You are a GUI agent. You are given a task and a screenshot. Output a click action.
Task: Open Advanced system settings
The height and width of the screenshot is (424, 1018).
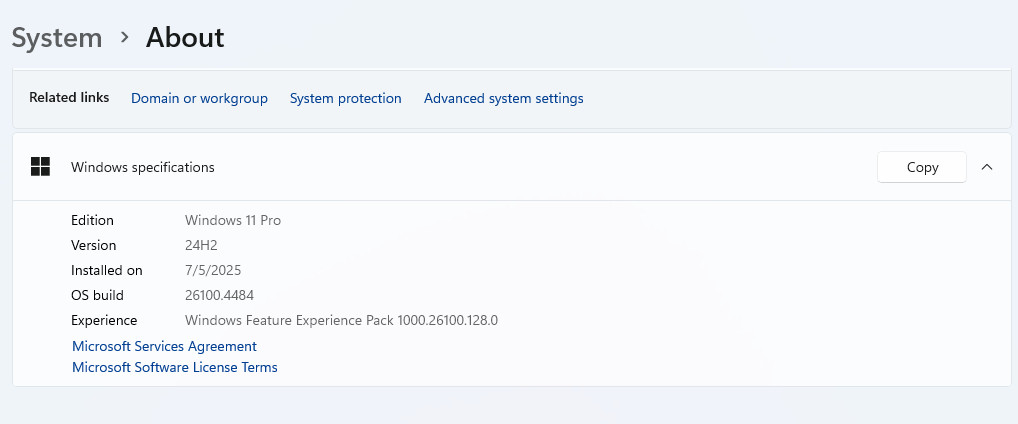pyautogui.click(x=504, y=99)
